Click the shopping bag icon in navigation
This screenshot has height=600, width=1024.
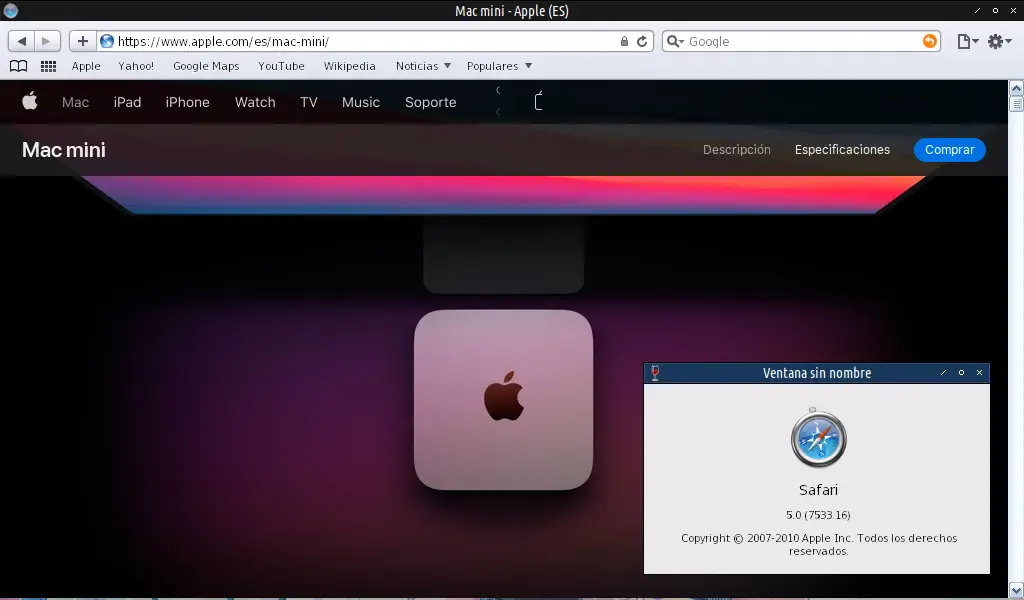pyautogui.click(x=539, y=101)
